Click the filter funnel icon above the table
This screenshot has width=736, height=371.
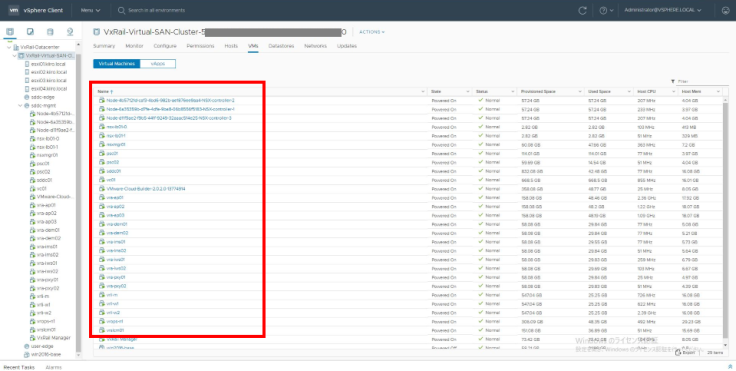pyautogui.click(x=673, y=81)
